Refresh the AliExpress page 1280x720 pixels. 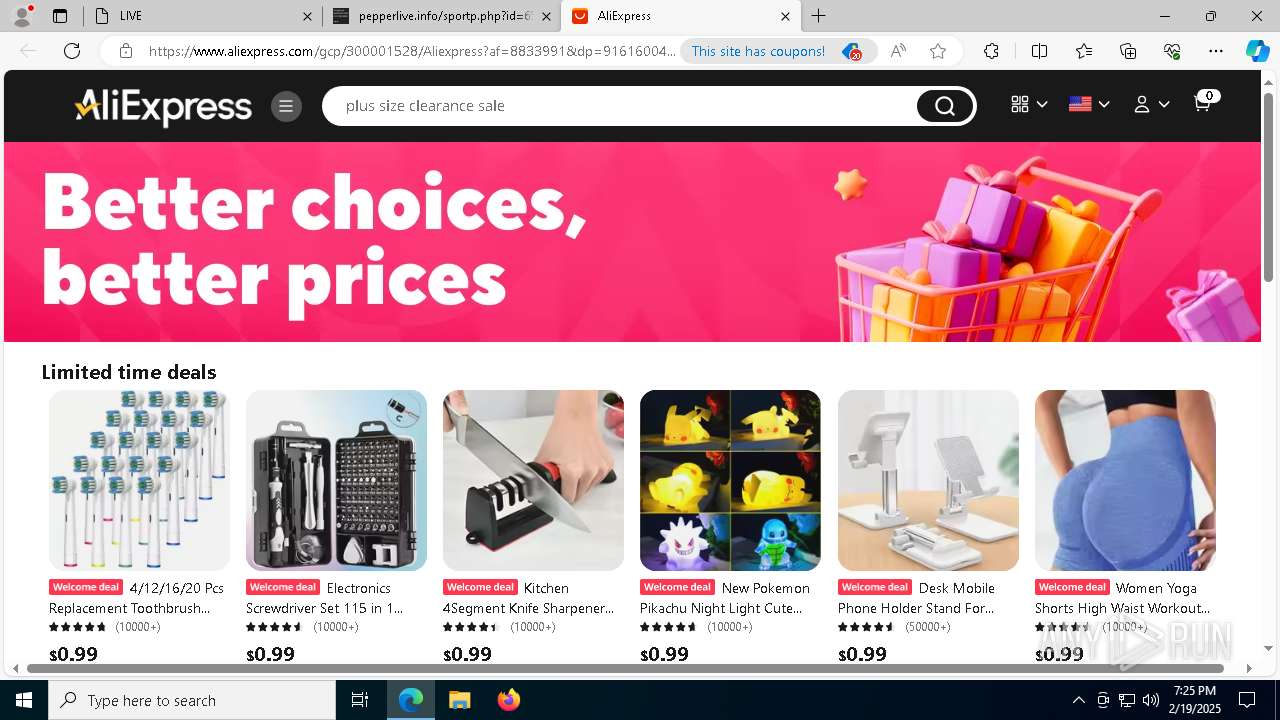pos(72,51)
